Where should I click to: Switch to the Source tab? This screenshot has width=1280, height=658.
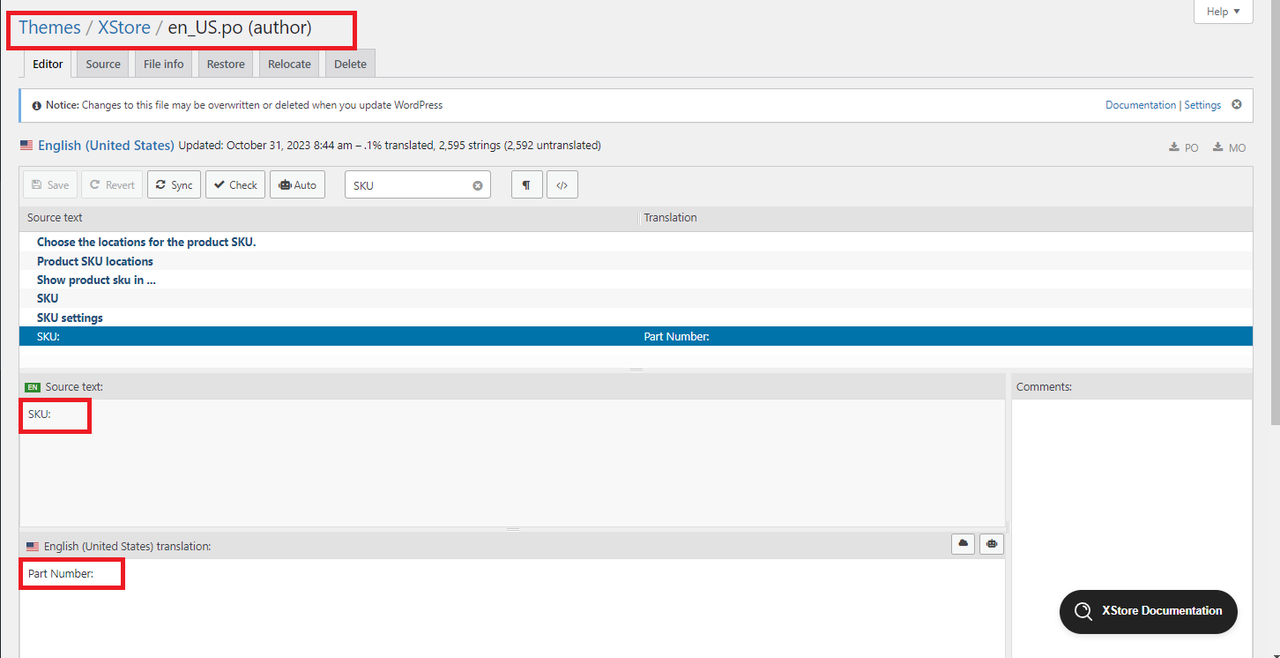(x=103, y=64)
